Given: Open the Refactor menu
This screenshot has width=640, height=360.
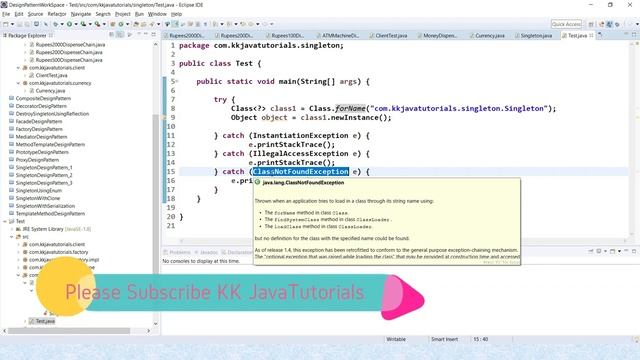Looking at the screenshot, I should (57, 14).
